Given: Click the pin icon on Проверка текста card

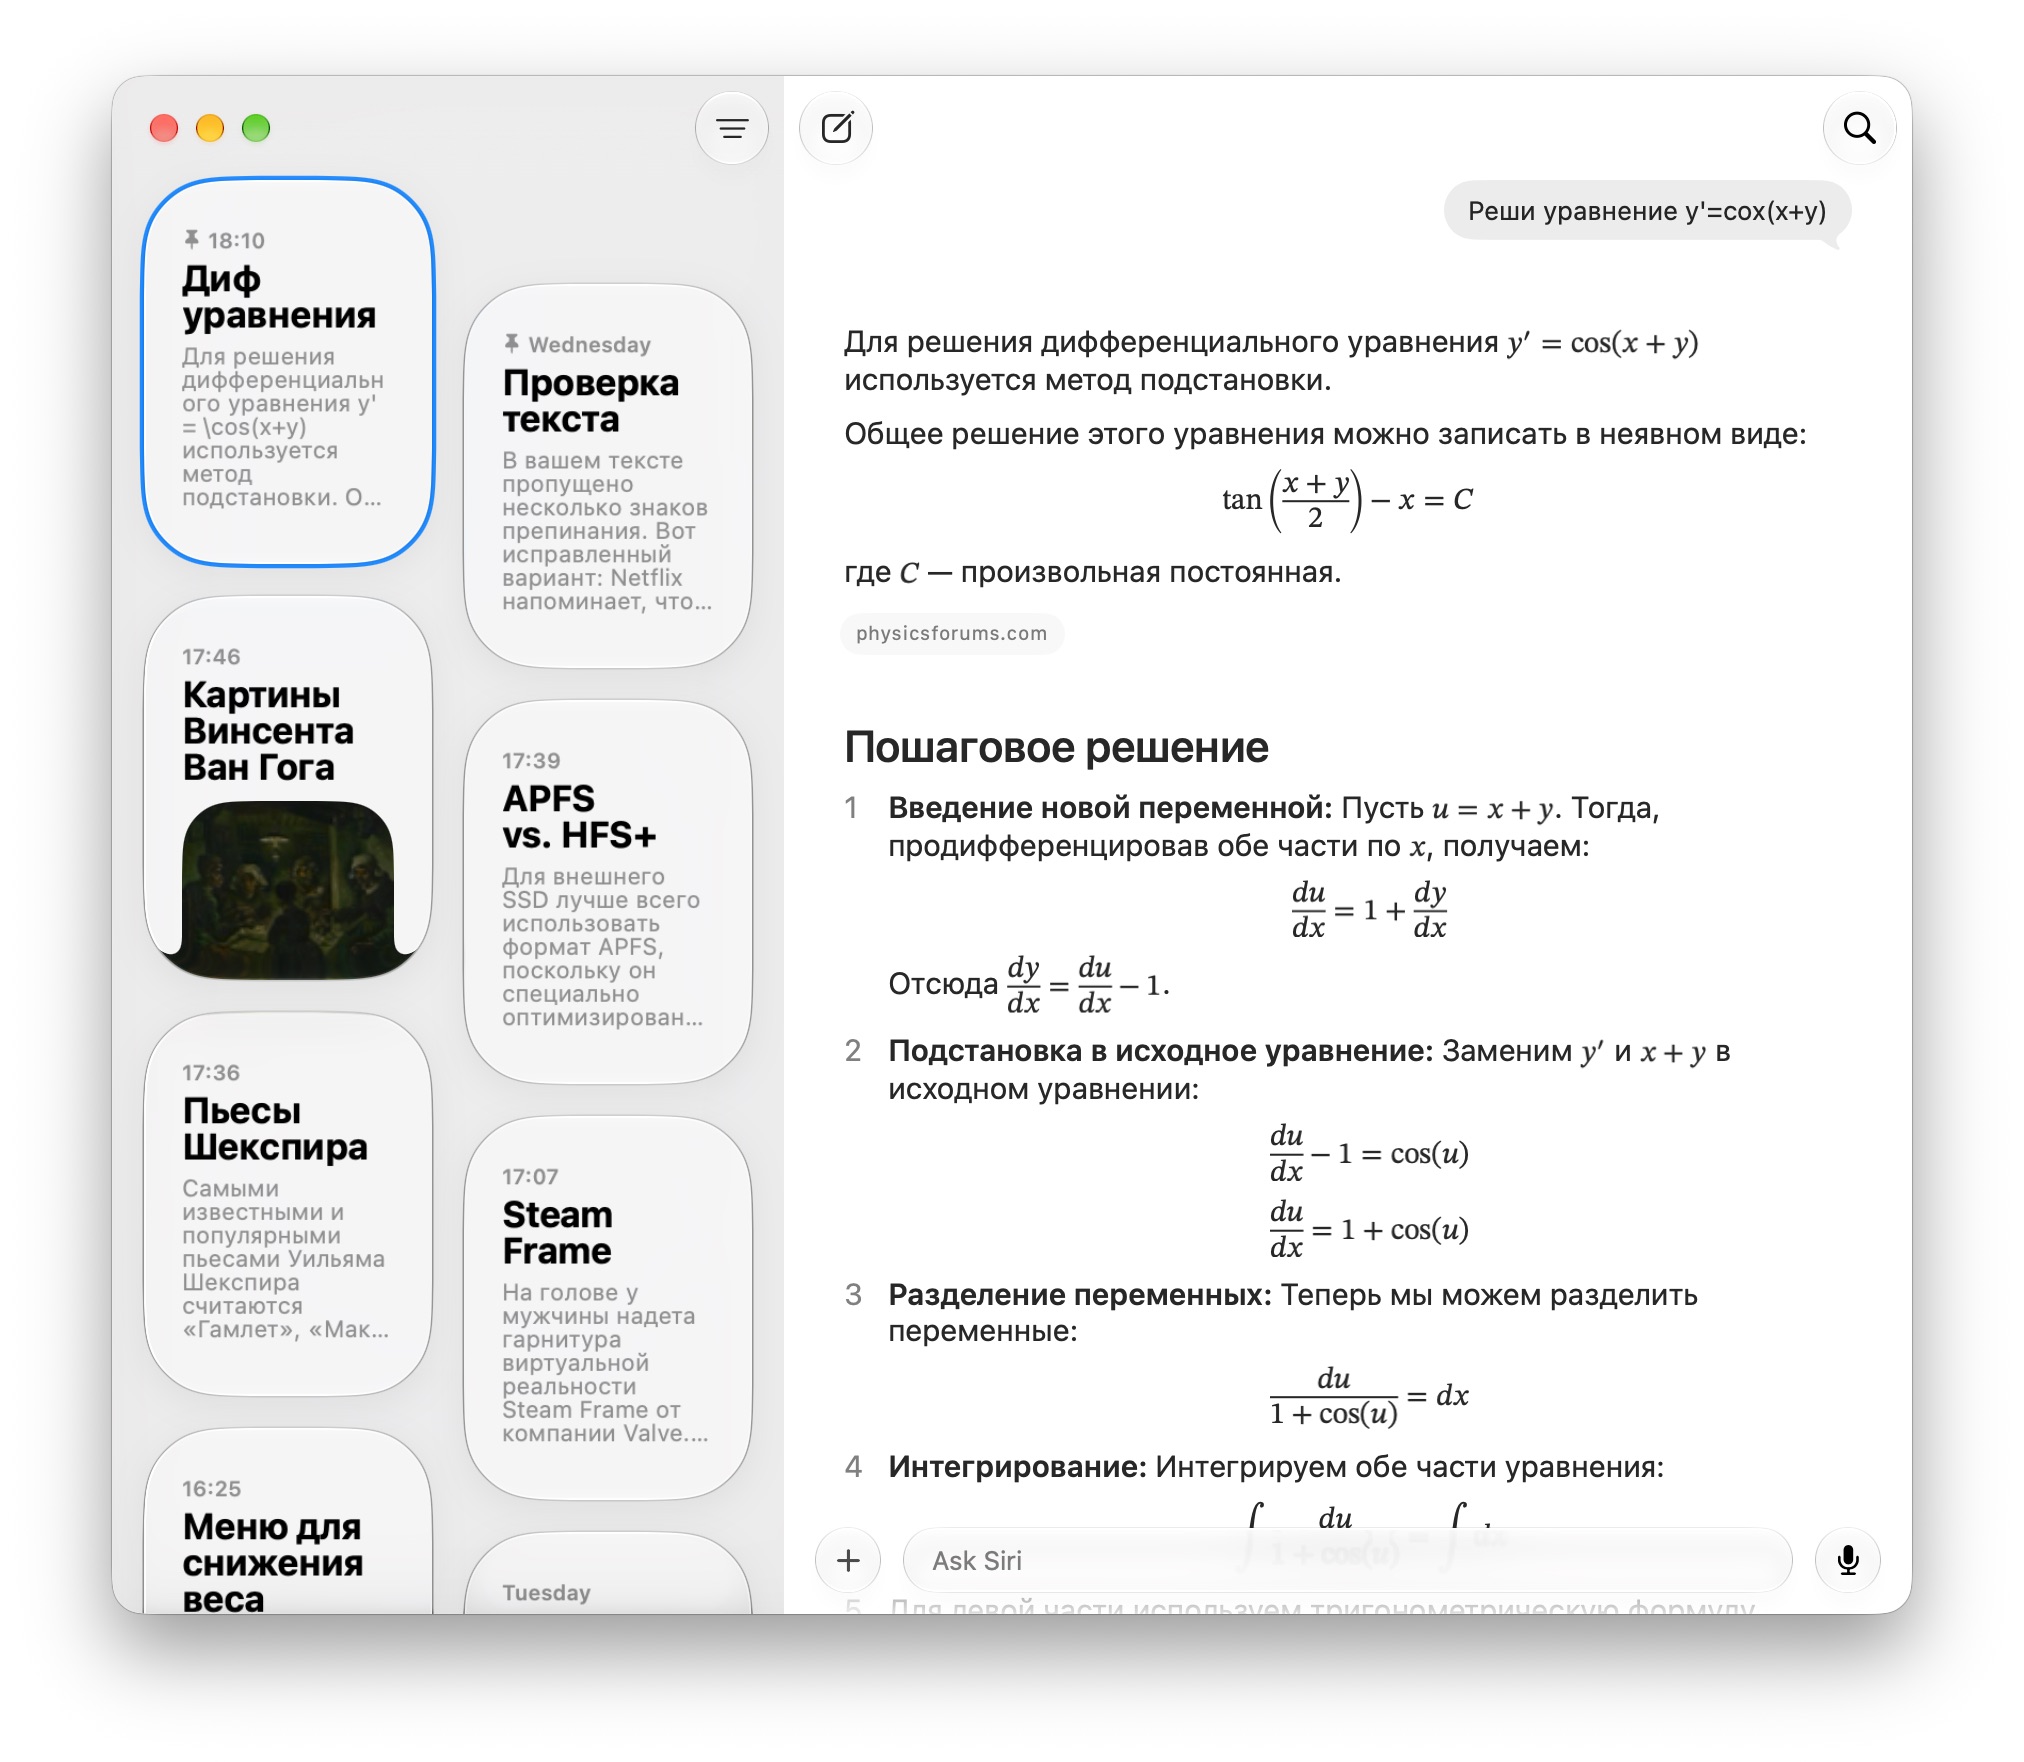Looking at the screenshot, I should pos(511,343).
